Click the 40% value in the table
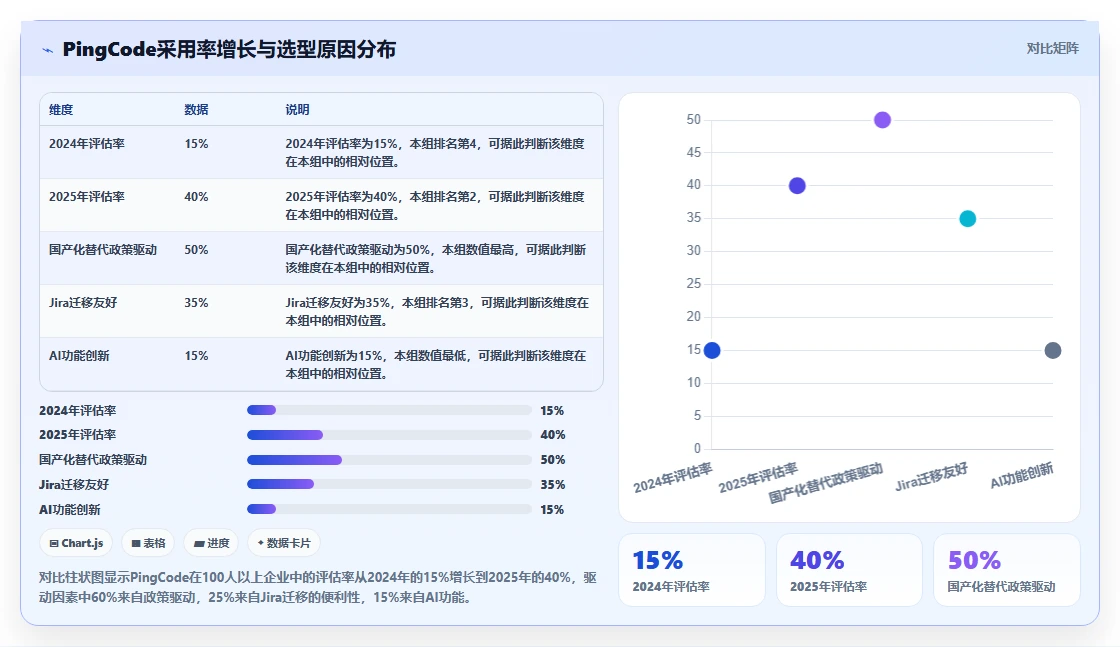 click(x=196, y=196)
